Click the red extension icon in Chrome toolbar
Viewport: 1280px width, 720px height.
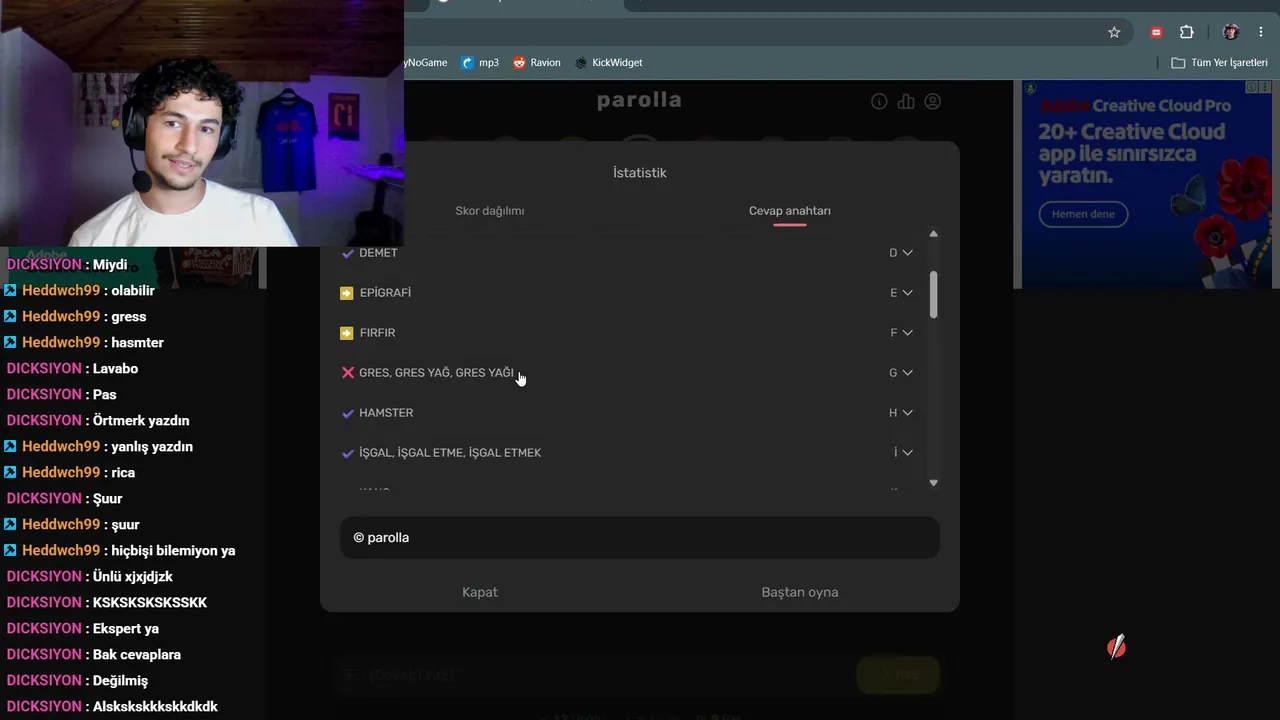[x=1157, y=32]
